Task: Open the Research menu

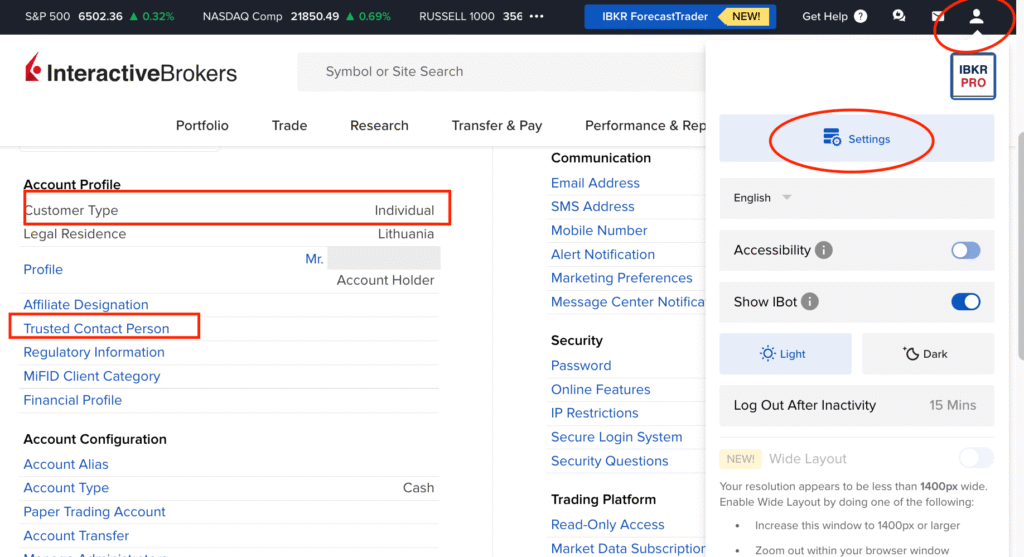Action: point(379,125)
